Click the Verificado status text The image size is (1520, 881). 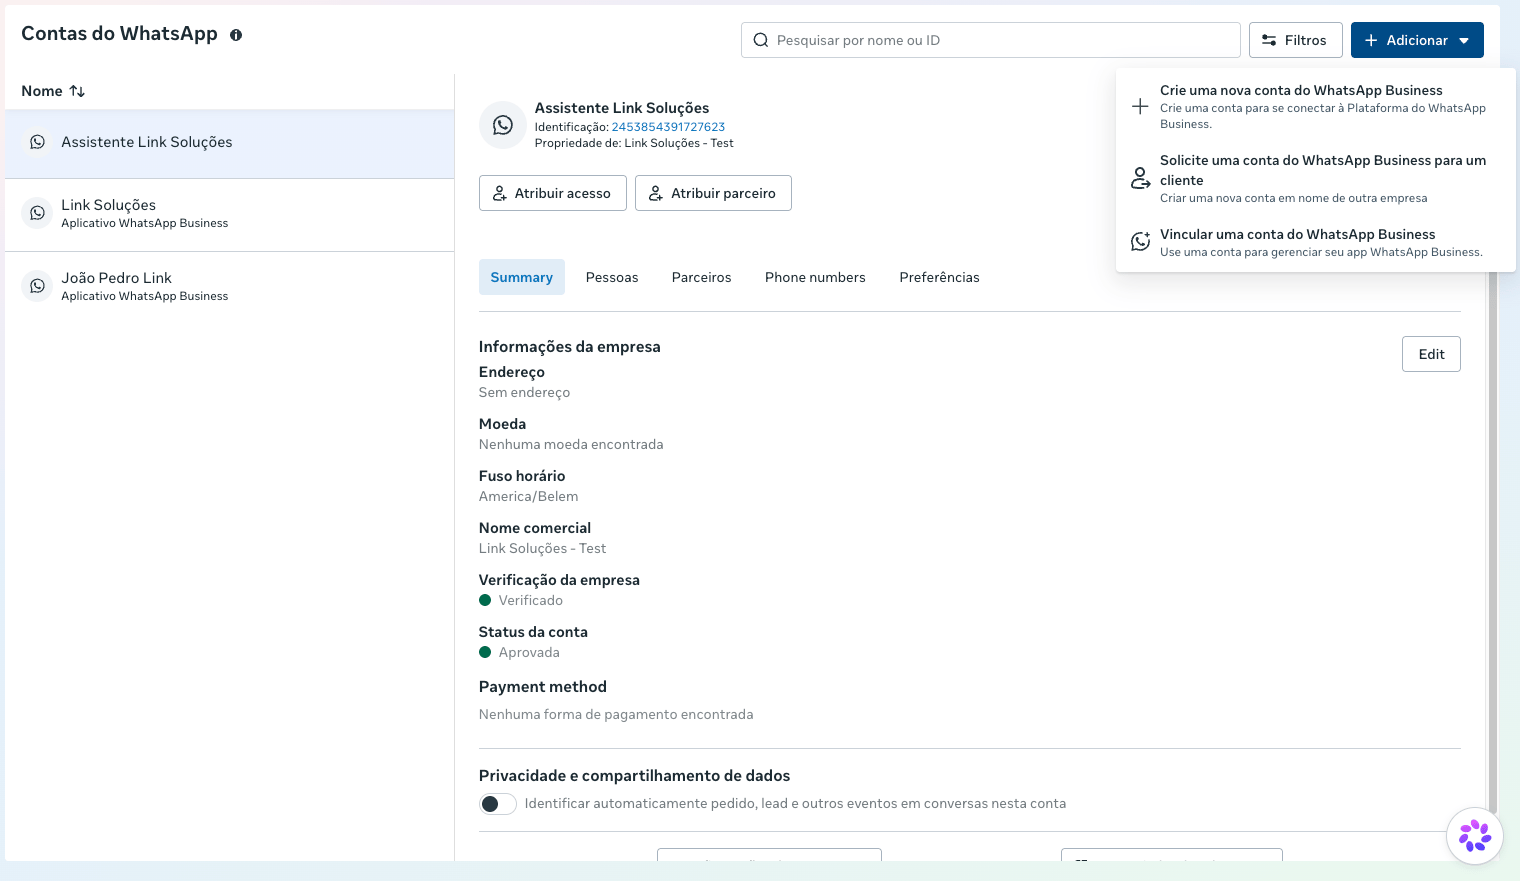(x=530, y=600)
